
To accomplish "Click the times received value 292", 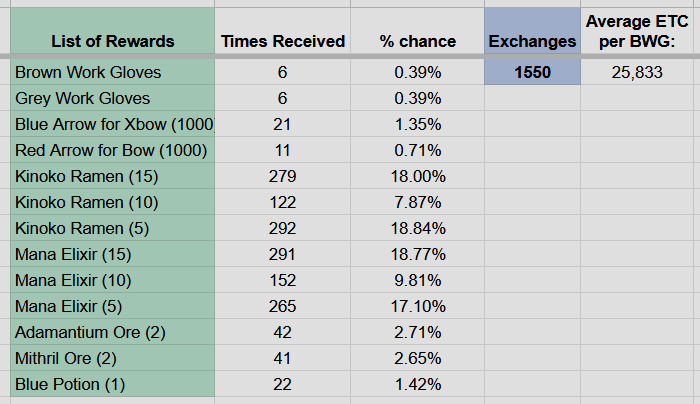I will click(283, 228).
